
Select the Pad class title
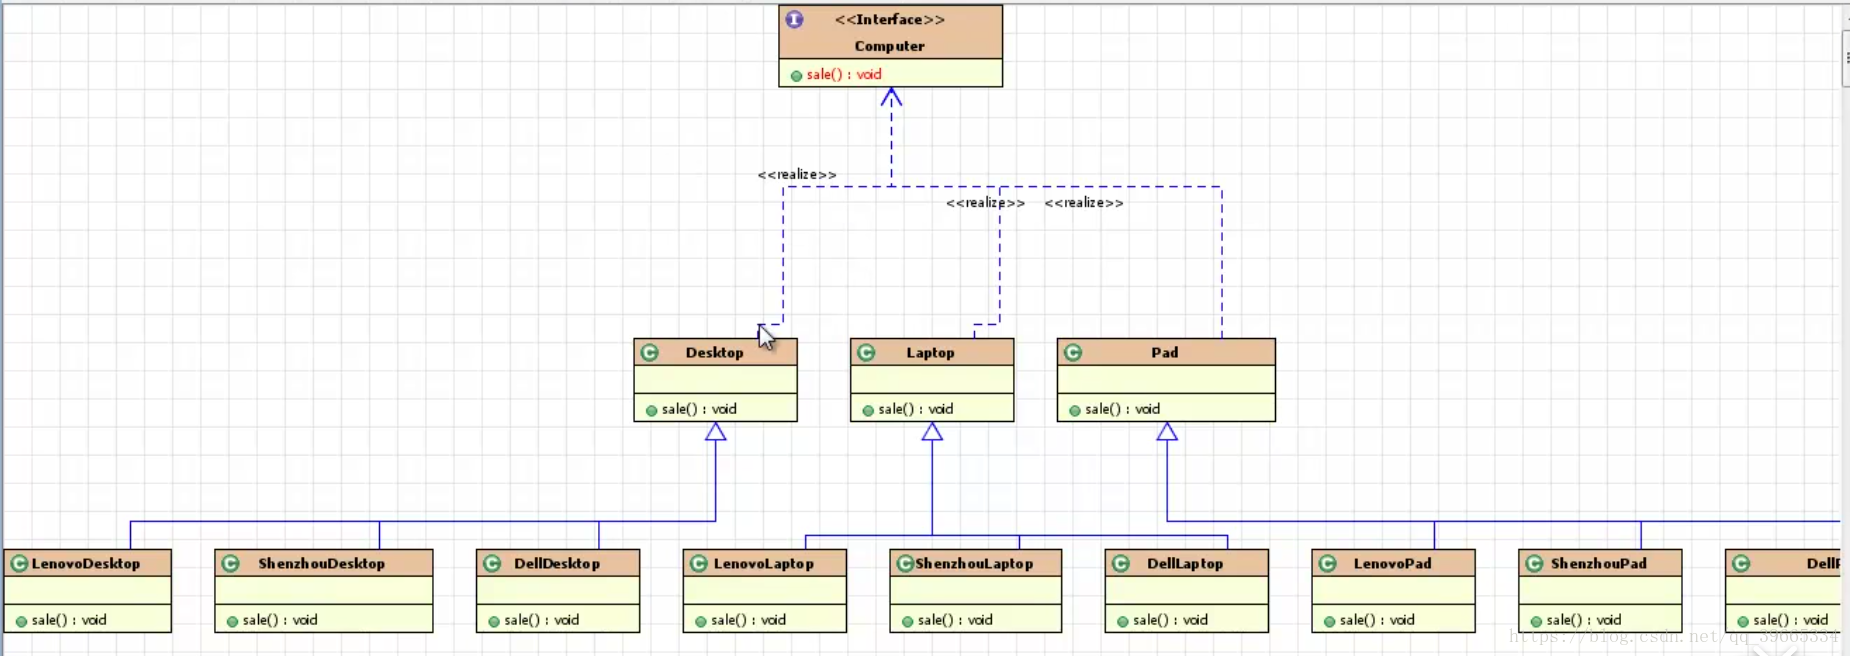[1164, 352]
